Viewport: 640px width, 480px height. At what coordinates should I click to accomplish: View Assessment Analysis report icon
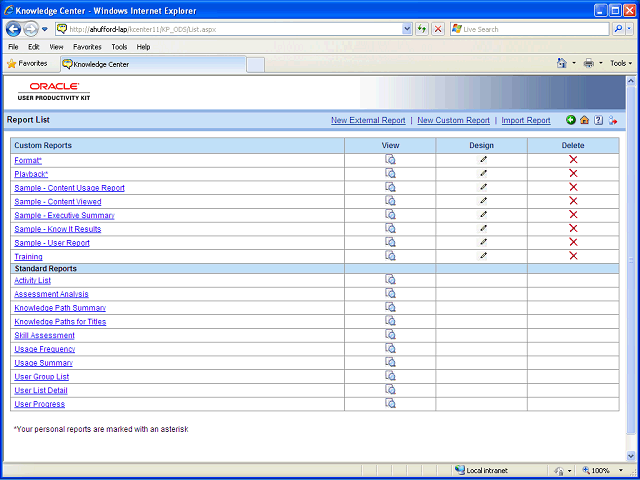point(390,293)
